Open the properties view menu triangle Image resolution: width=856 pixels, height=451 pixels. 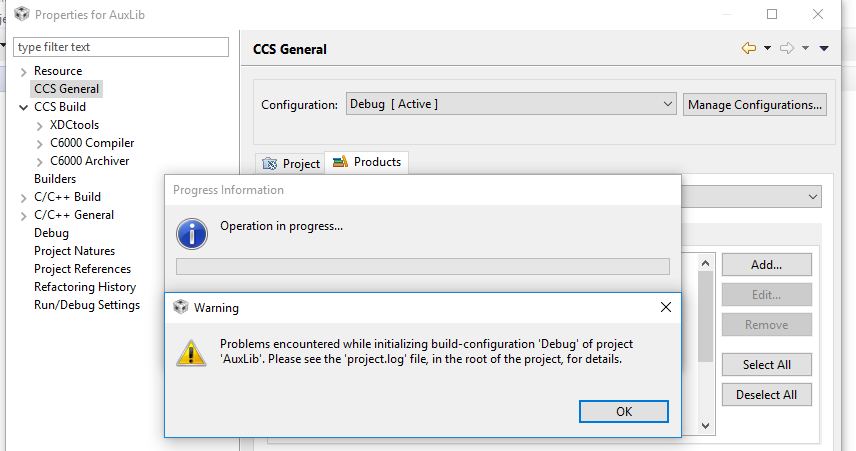click(x=824, y=48)
